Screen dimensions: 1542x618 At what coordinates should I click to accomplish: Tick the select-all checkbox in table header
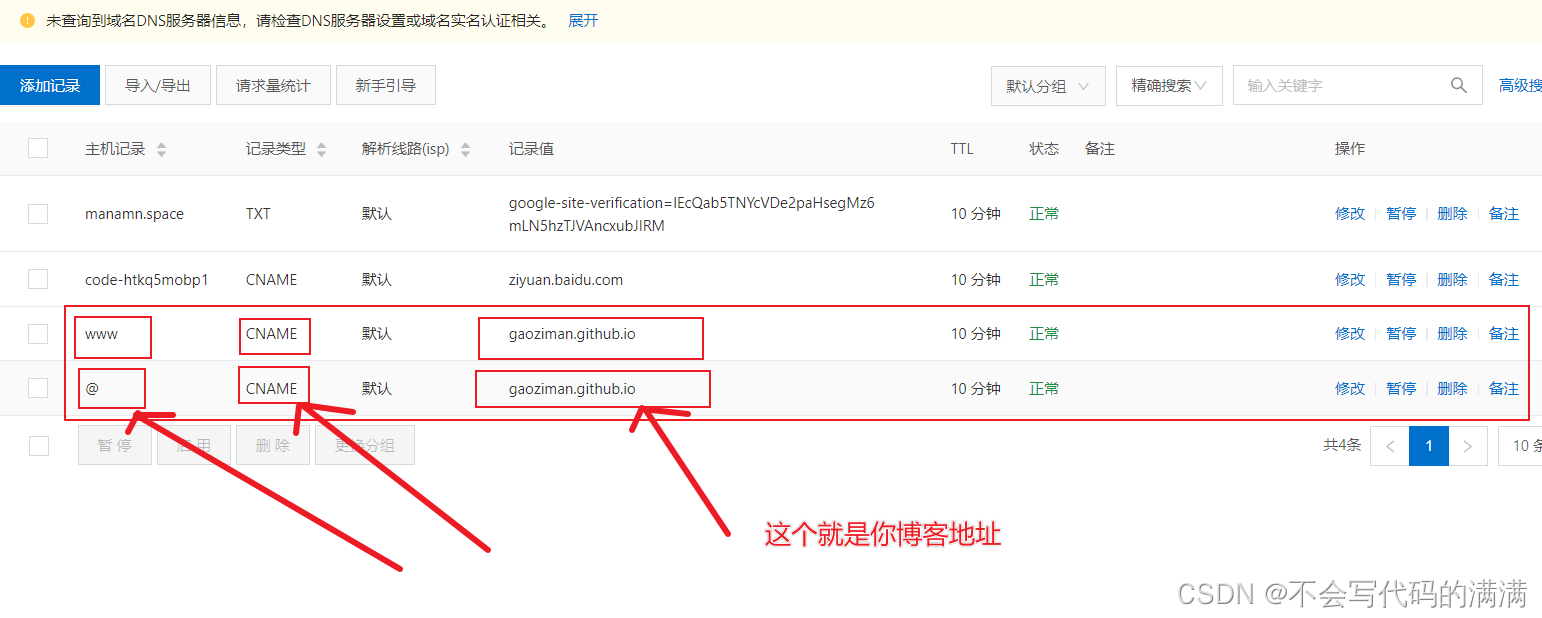[38, 148]
